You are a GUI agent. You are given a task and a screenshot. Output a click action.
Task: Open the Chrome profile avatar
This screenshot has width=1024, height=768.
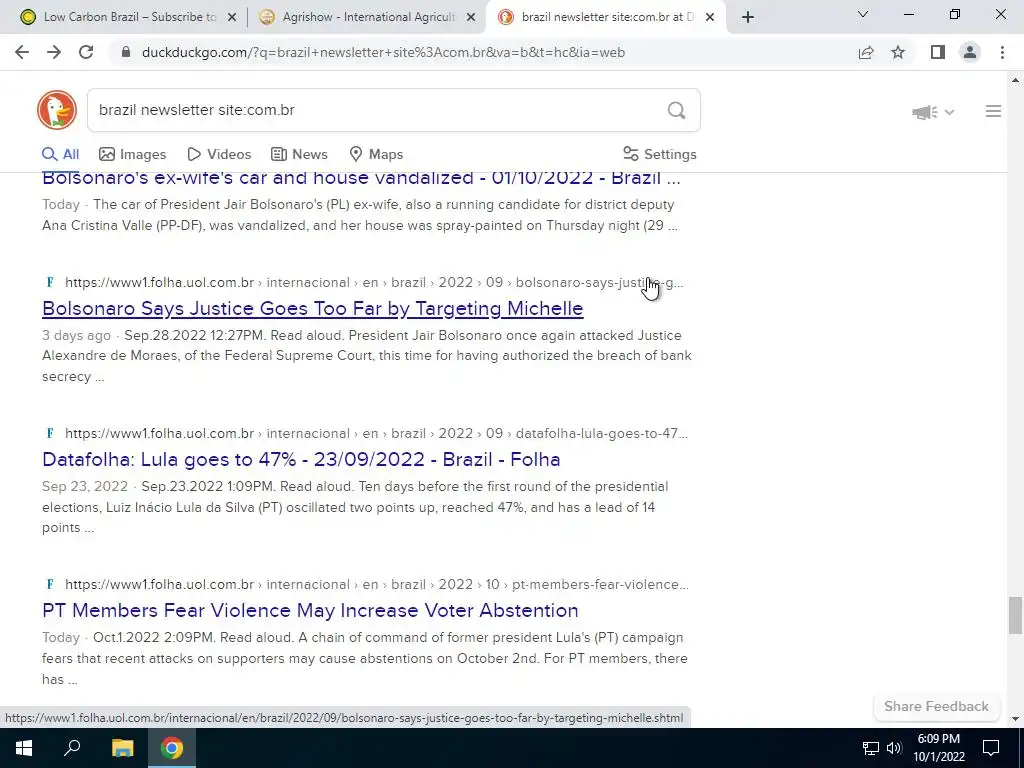click(x=970, y=52)
